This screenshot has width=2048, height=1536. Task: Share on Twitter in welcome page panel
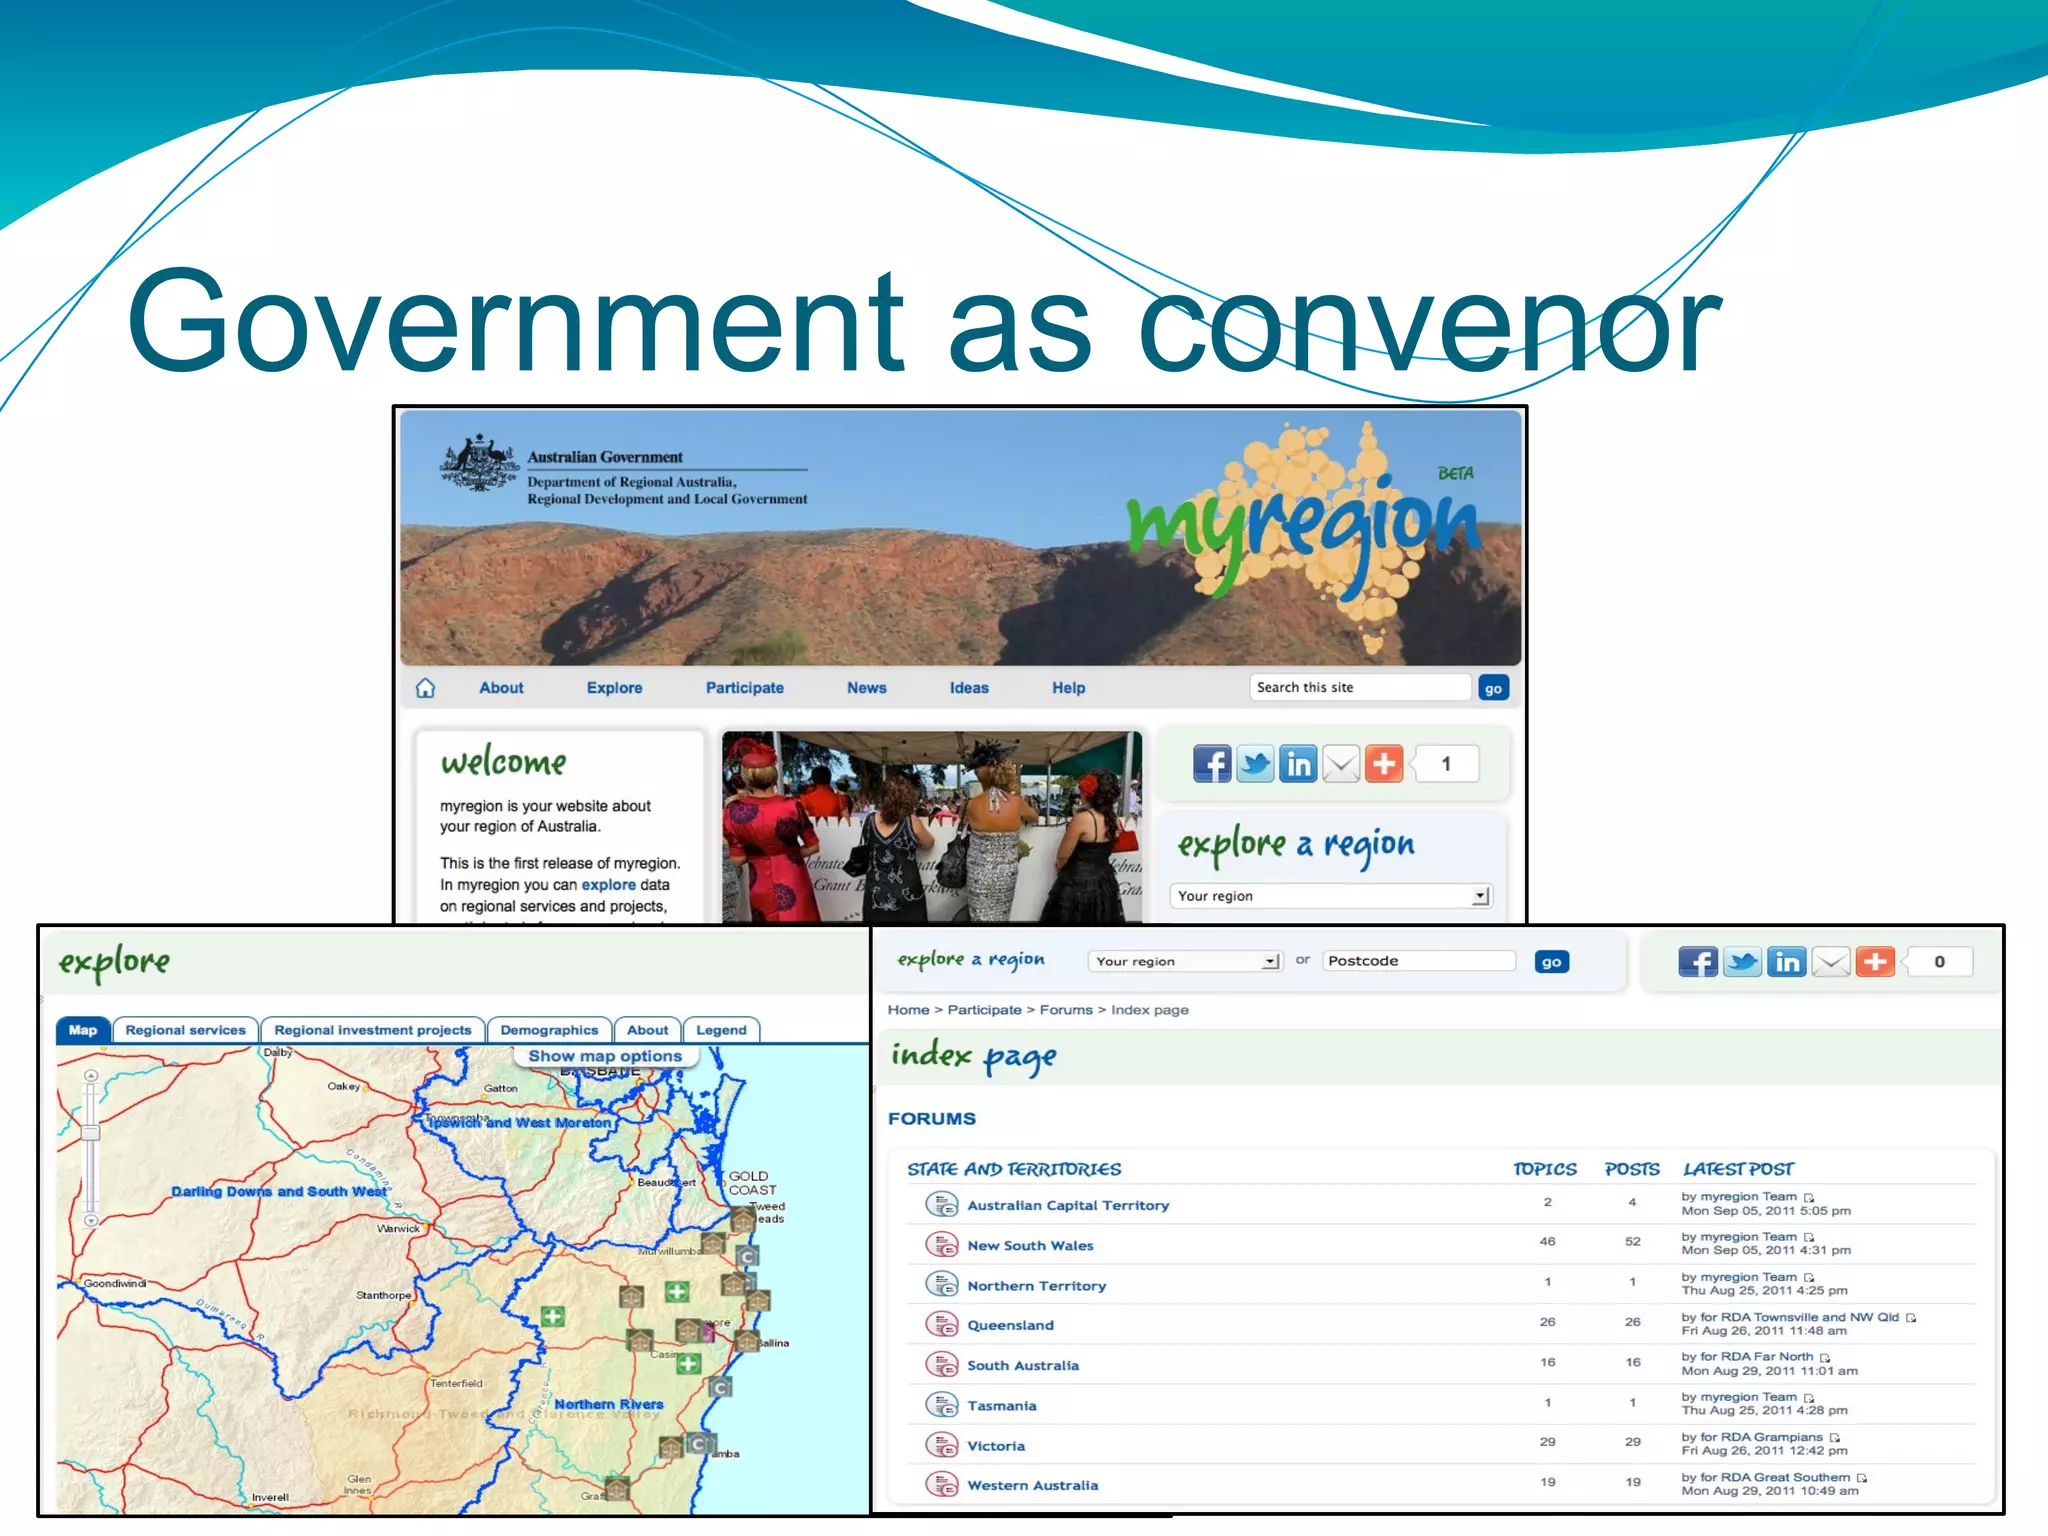[x=1255, y=764]
